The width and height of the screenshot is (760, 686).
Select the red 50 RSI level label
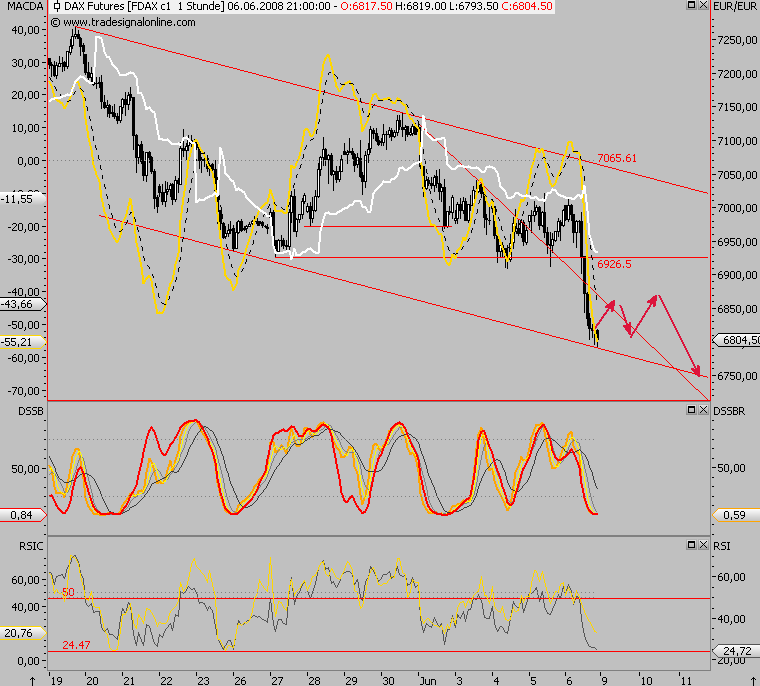coord(68,592)
